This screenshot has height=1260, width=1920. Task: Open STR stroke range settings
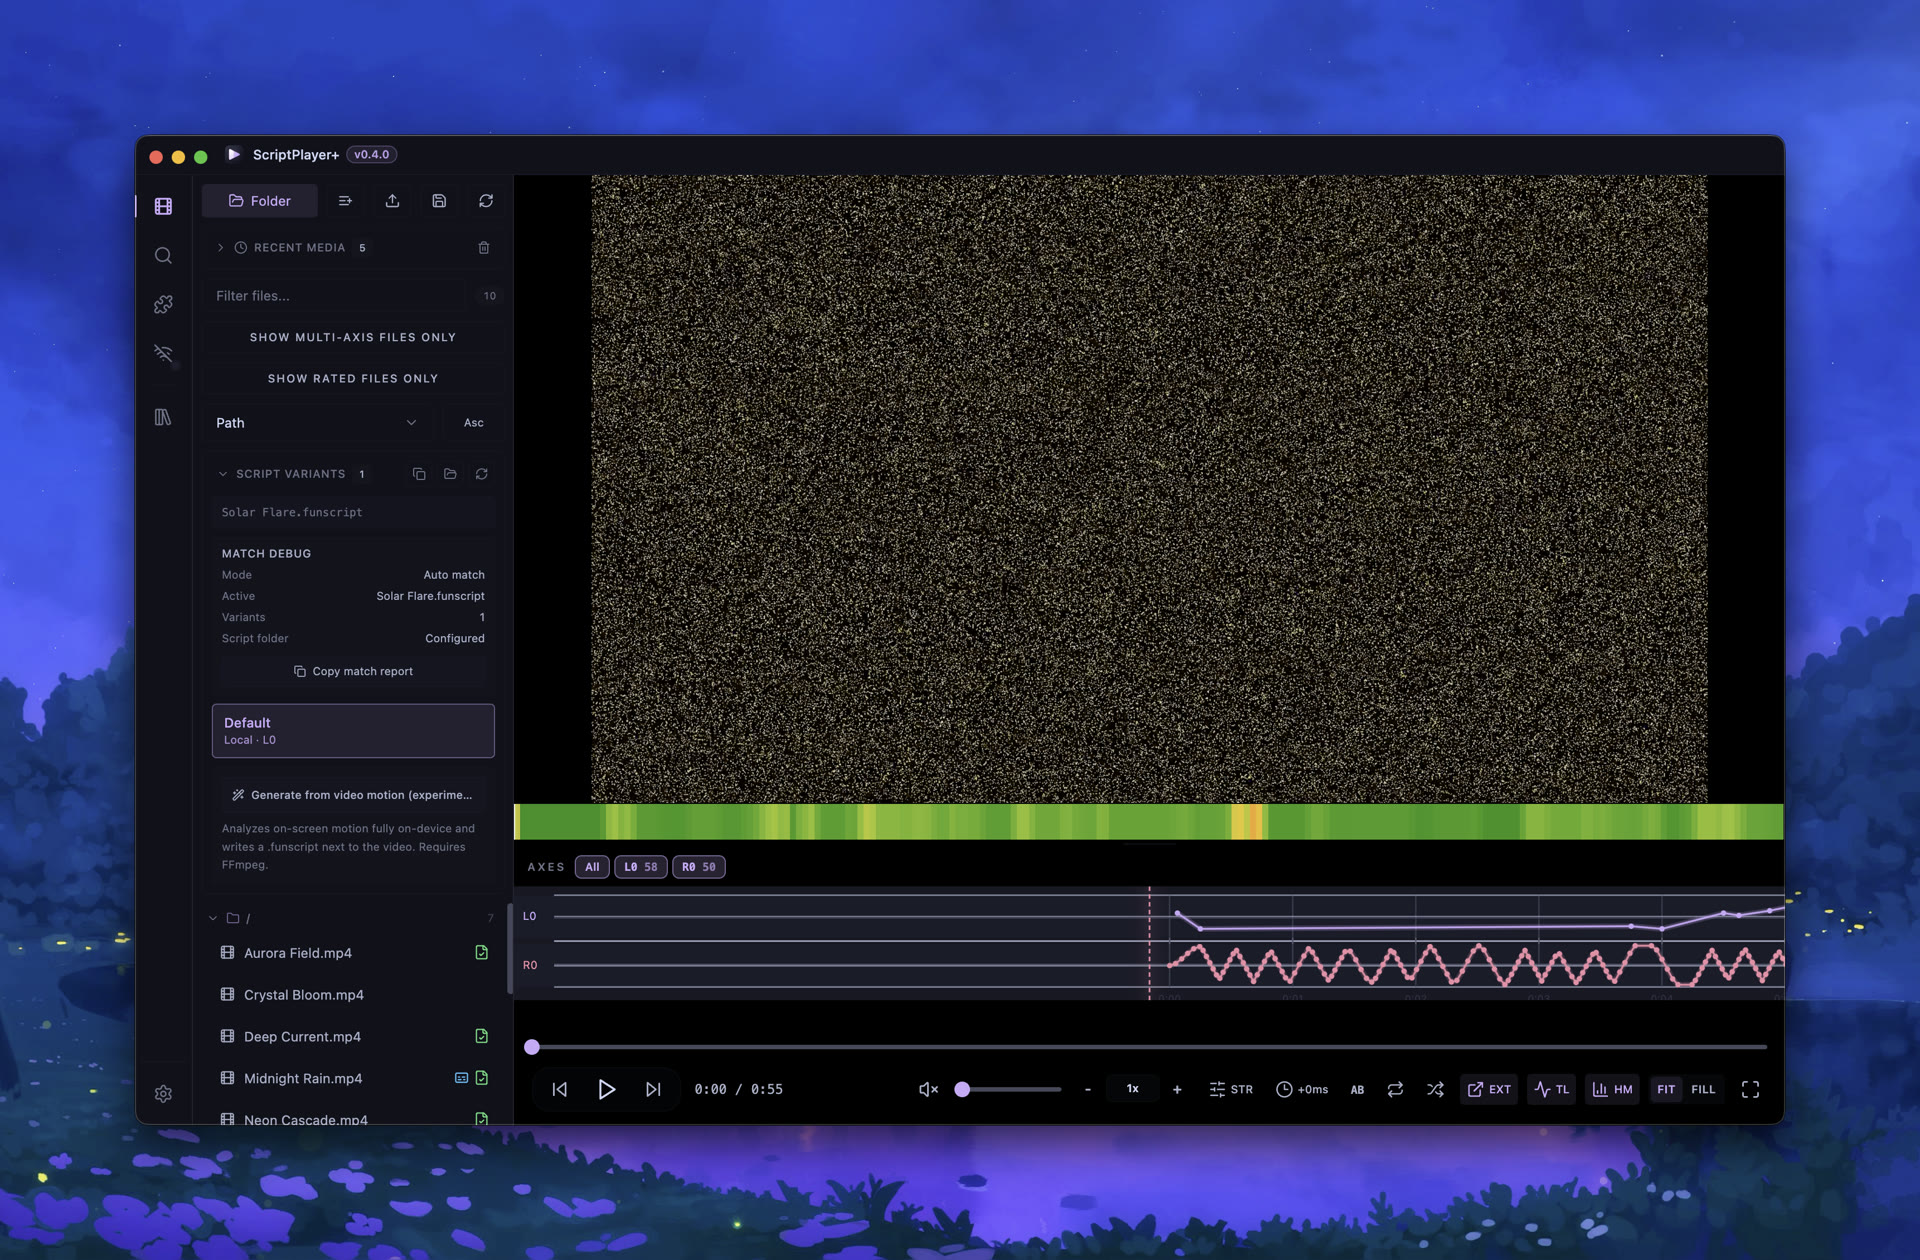click(x=1231, y=1089)
